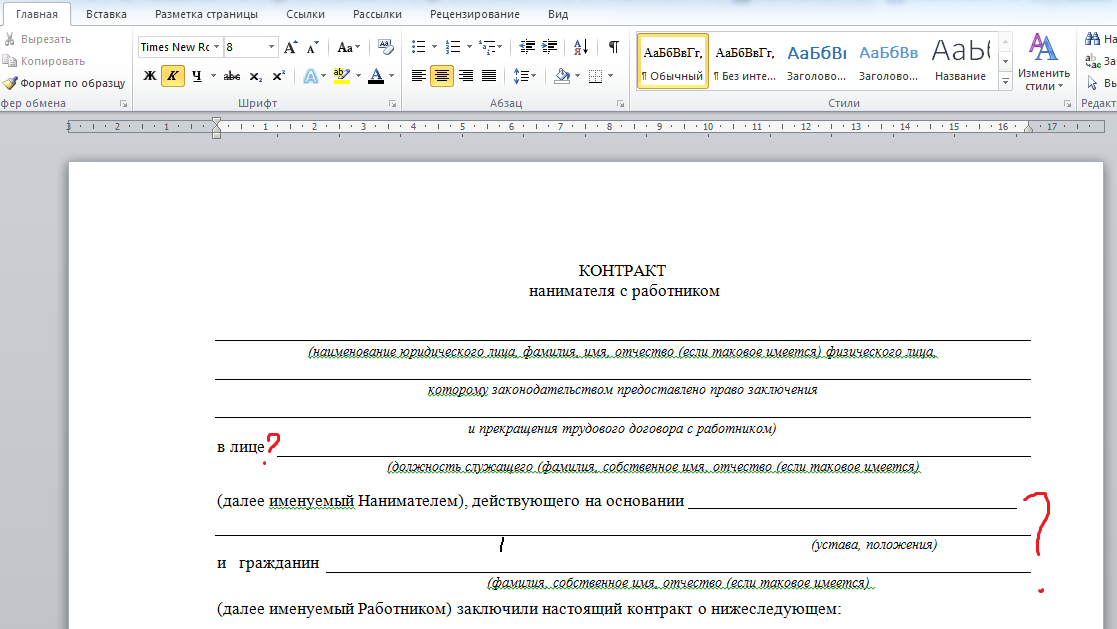Click numbered list icon
This screenshot has width=1117, height=629.
click(452, 47)
